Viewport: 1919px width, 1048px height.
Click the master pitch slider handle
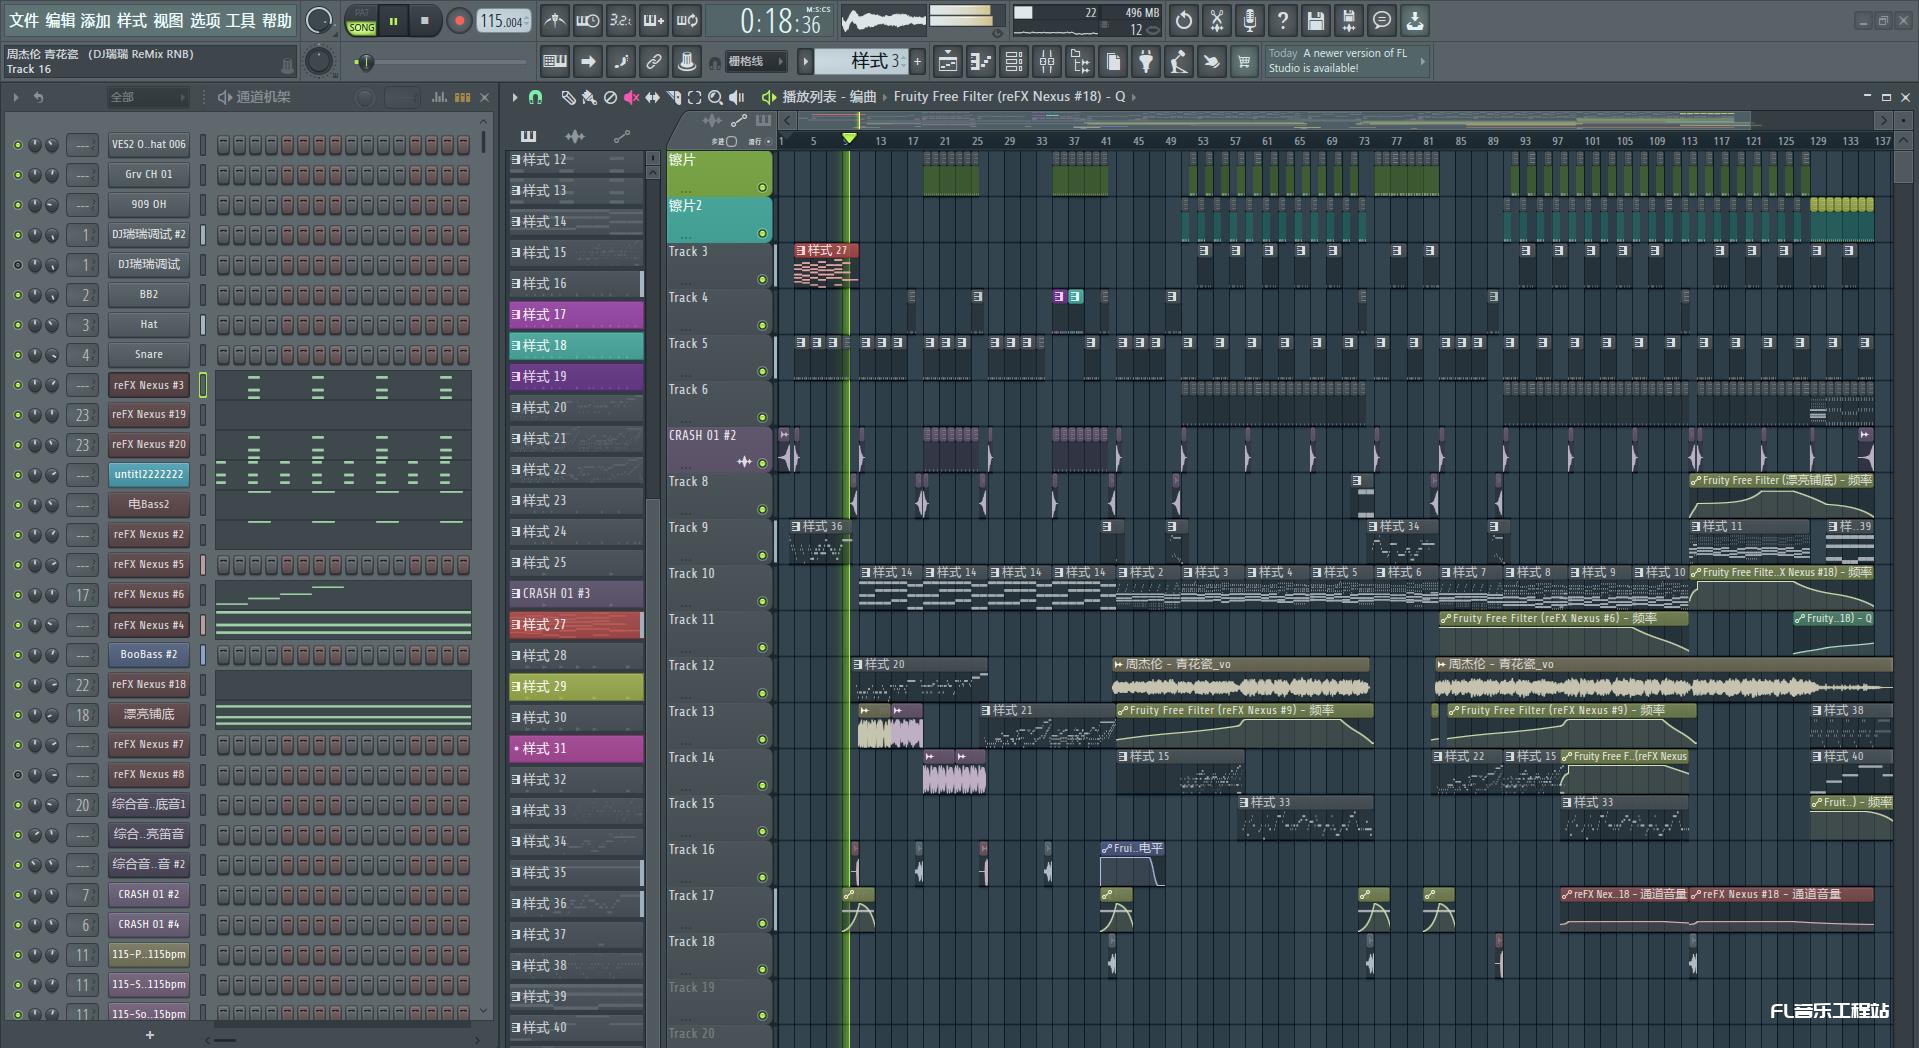click(x=366, y=63)
